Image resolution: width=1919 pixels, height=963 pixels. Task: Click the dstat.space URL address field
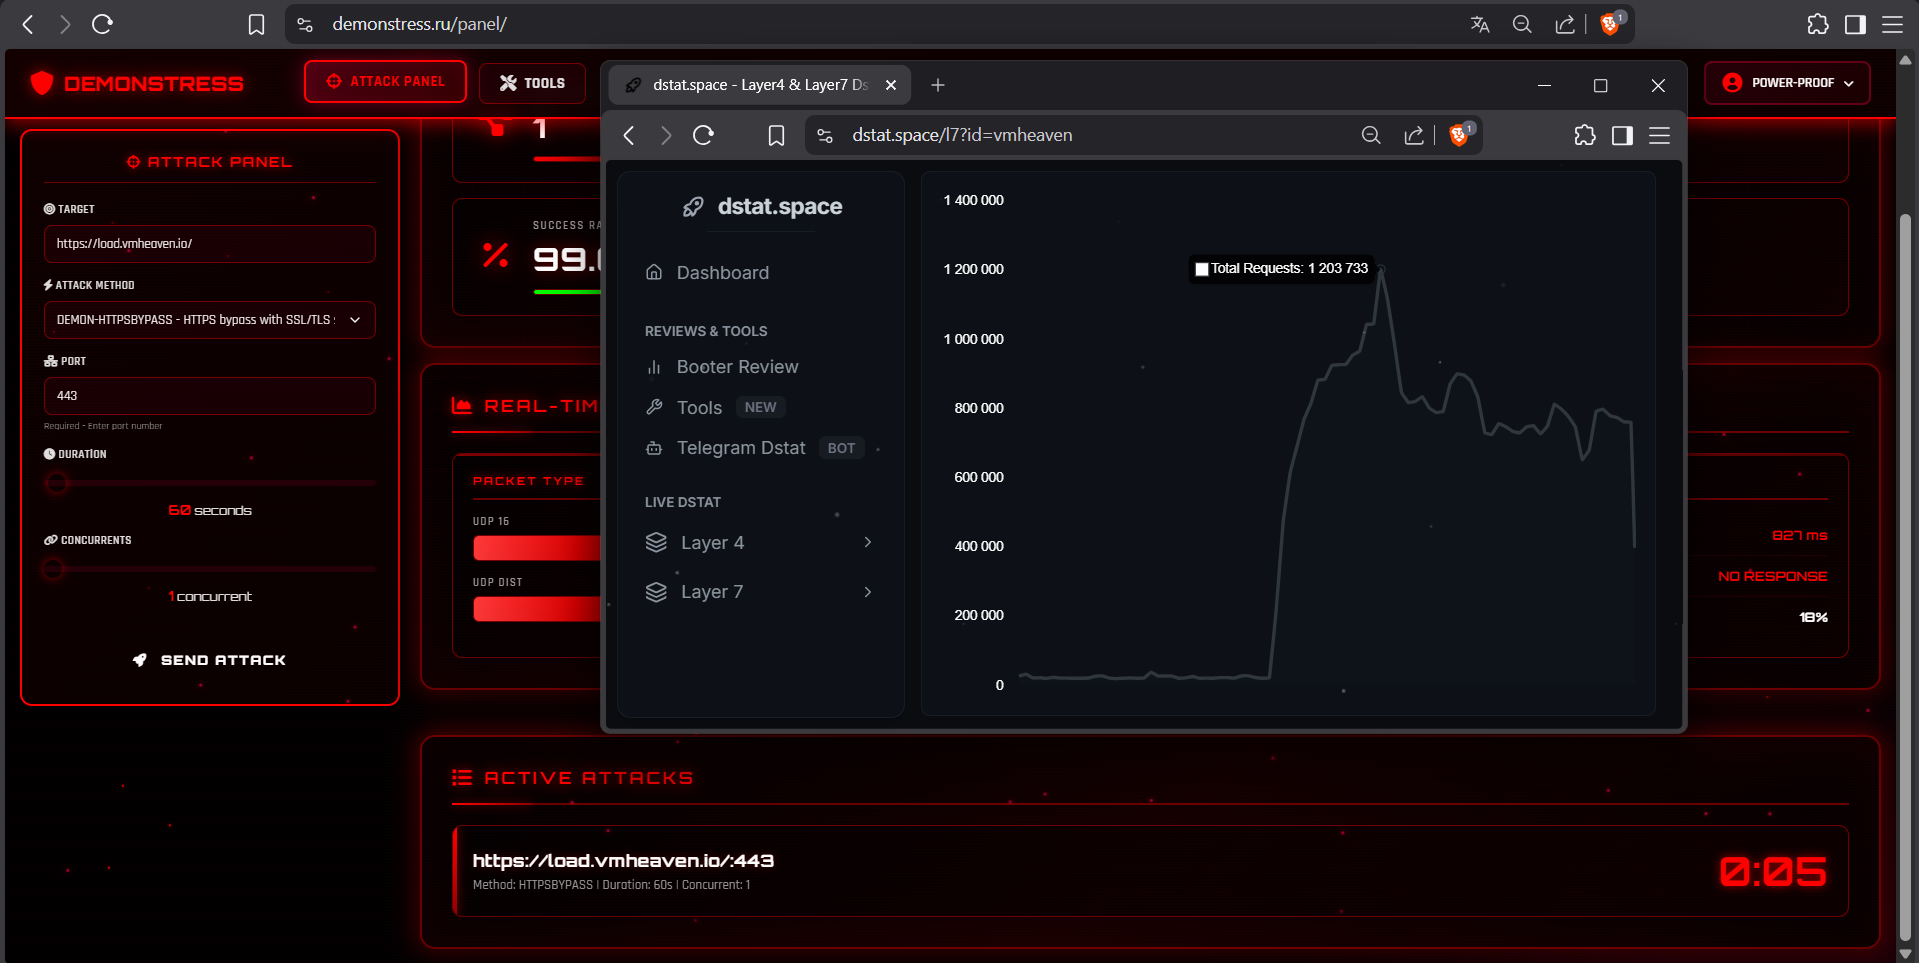(1080, 135)
